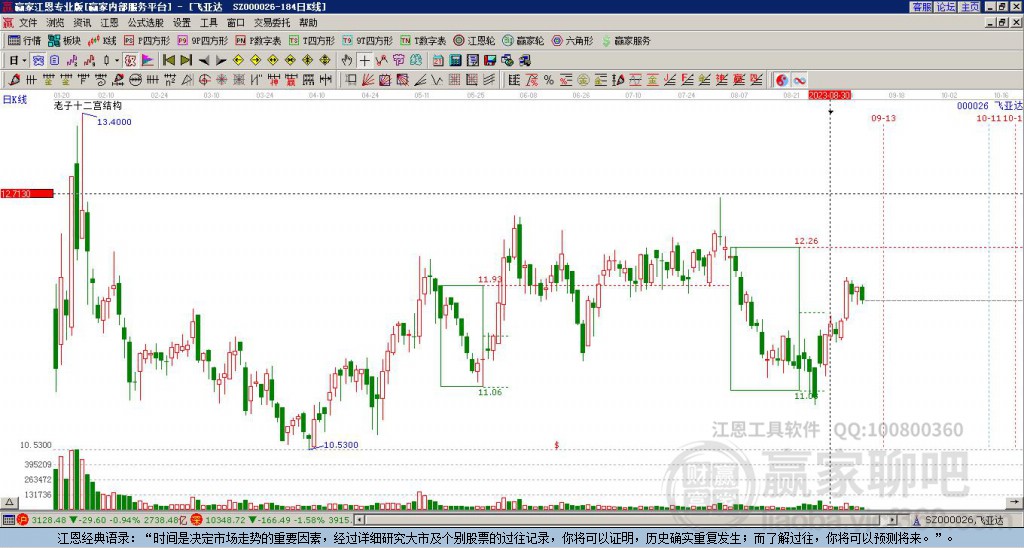Viewport: 1024px width, 548px height.
Task: Click the 10348.72 index value in status bar
Action: pyautogui.click(x=227, y=520)
